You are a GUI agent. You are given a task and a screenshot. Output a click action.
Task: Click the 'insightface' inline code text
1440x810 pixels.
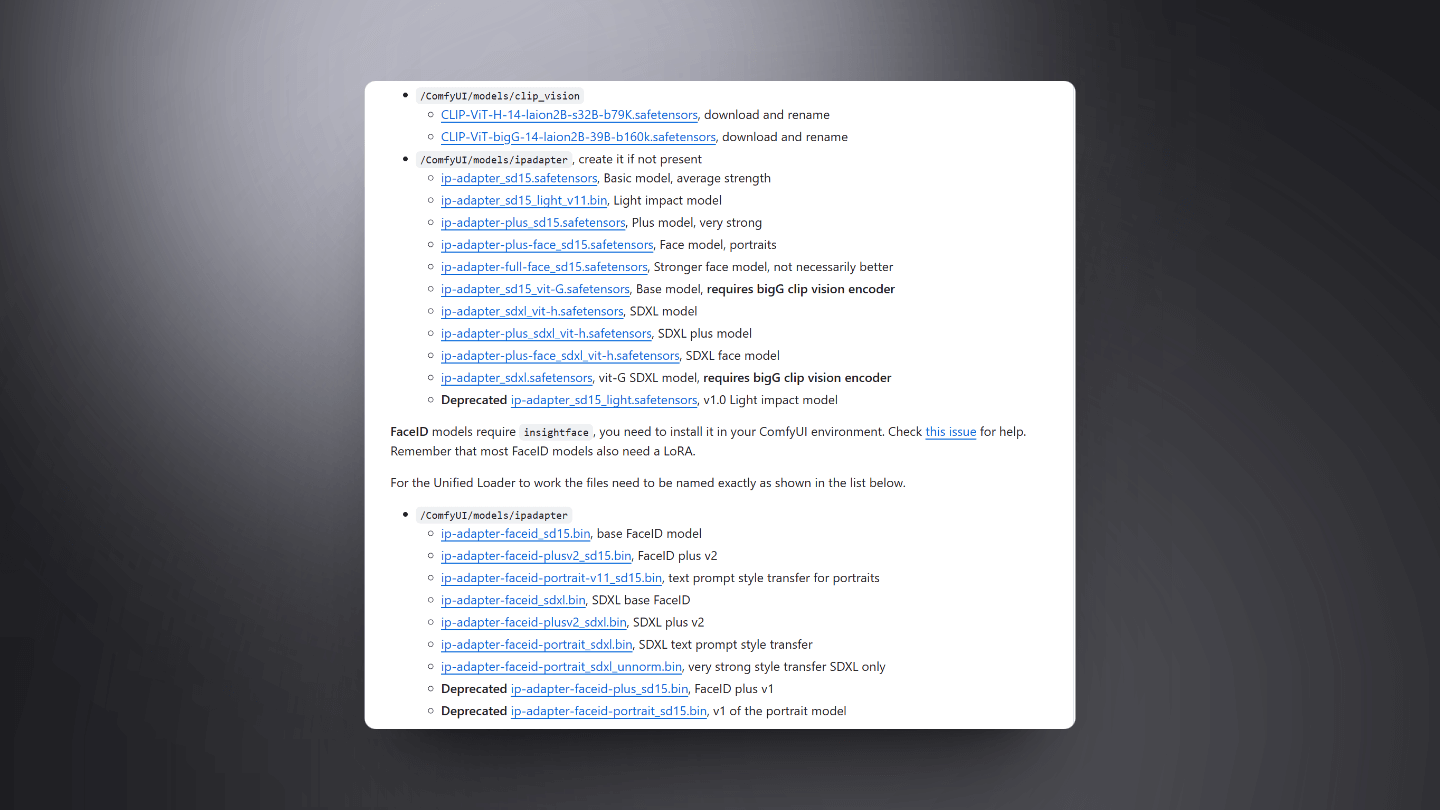pos(558,432)
